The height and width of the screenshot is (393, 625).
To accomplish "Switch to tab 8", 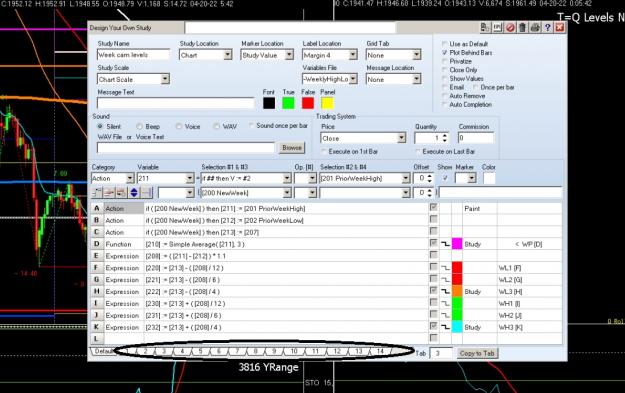I will (x=256, y=351).
